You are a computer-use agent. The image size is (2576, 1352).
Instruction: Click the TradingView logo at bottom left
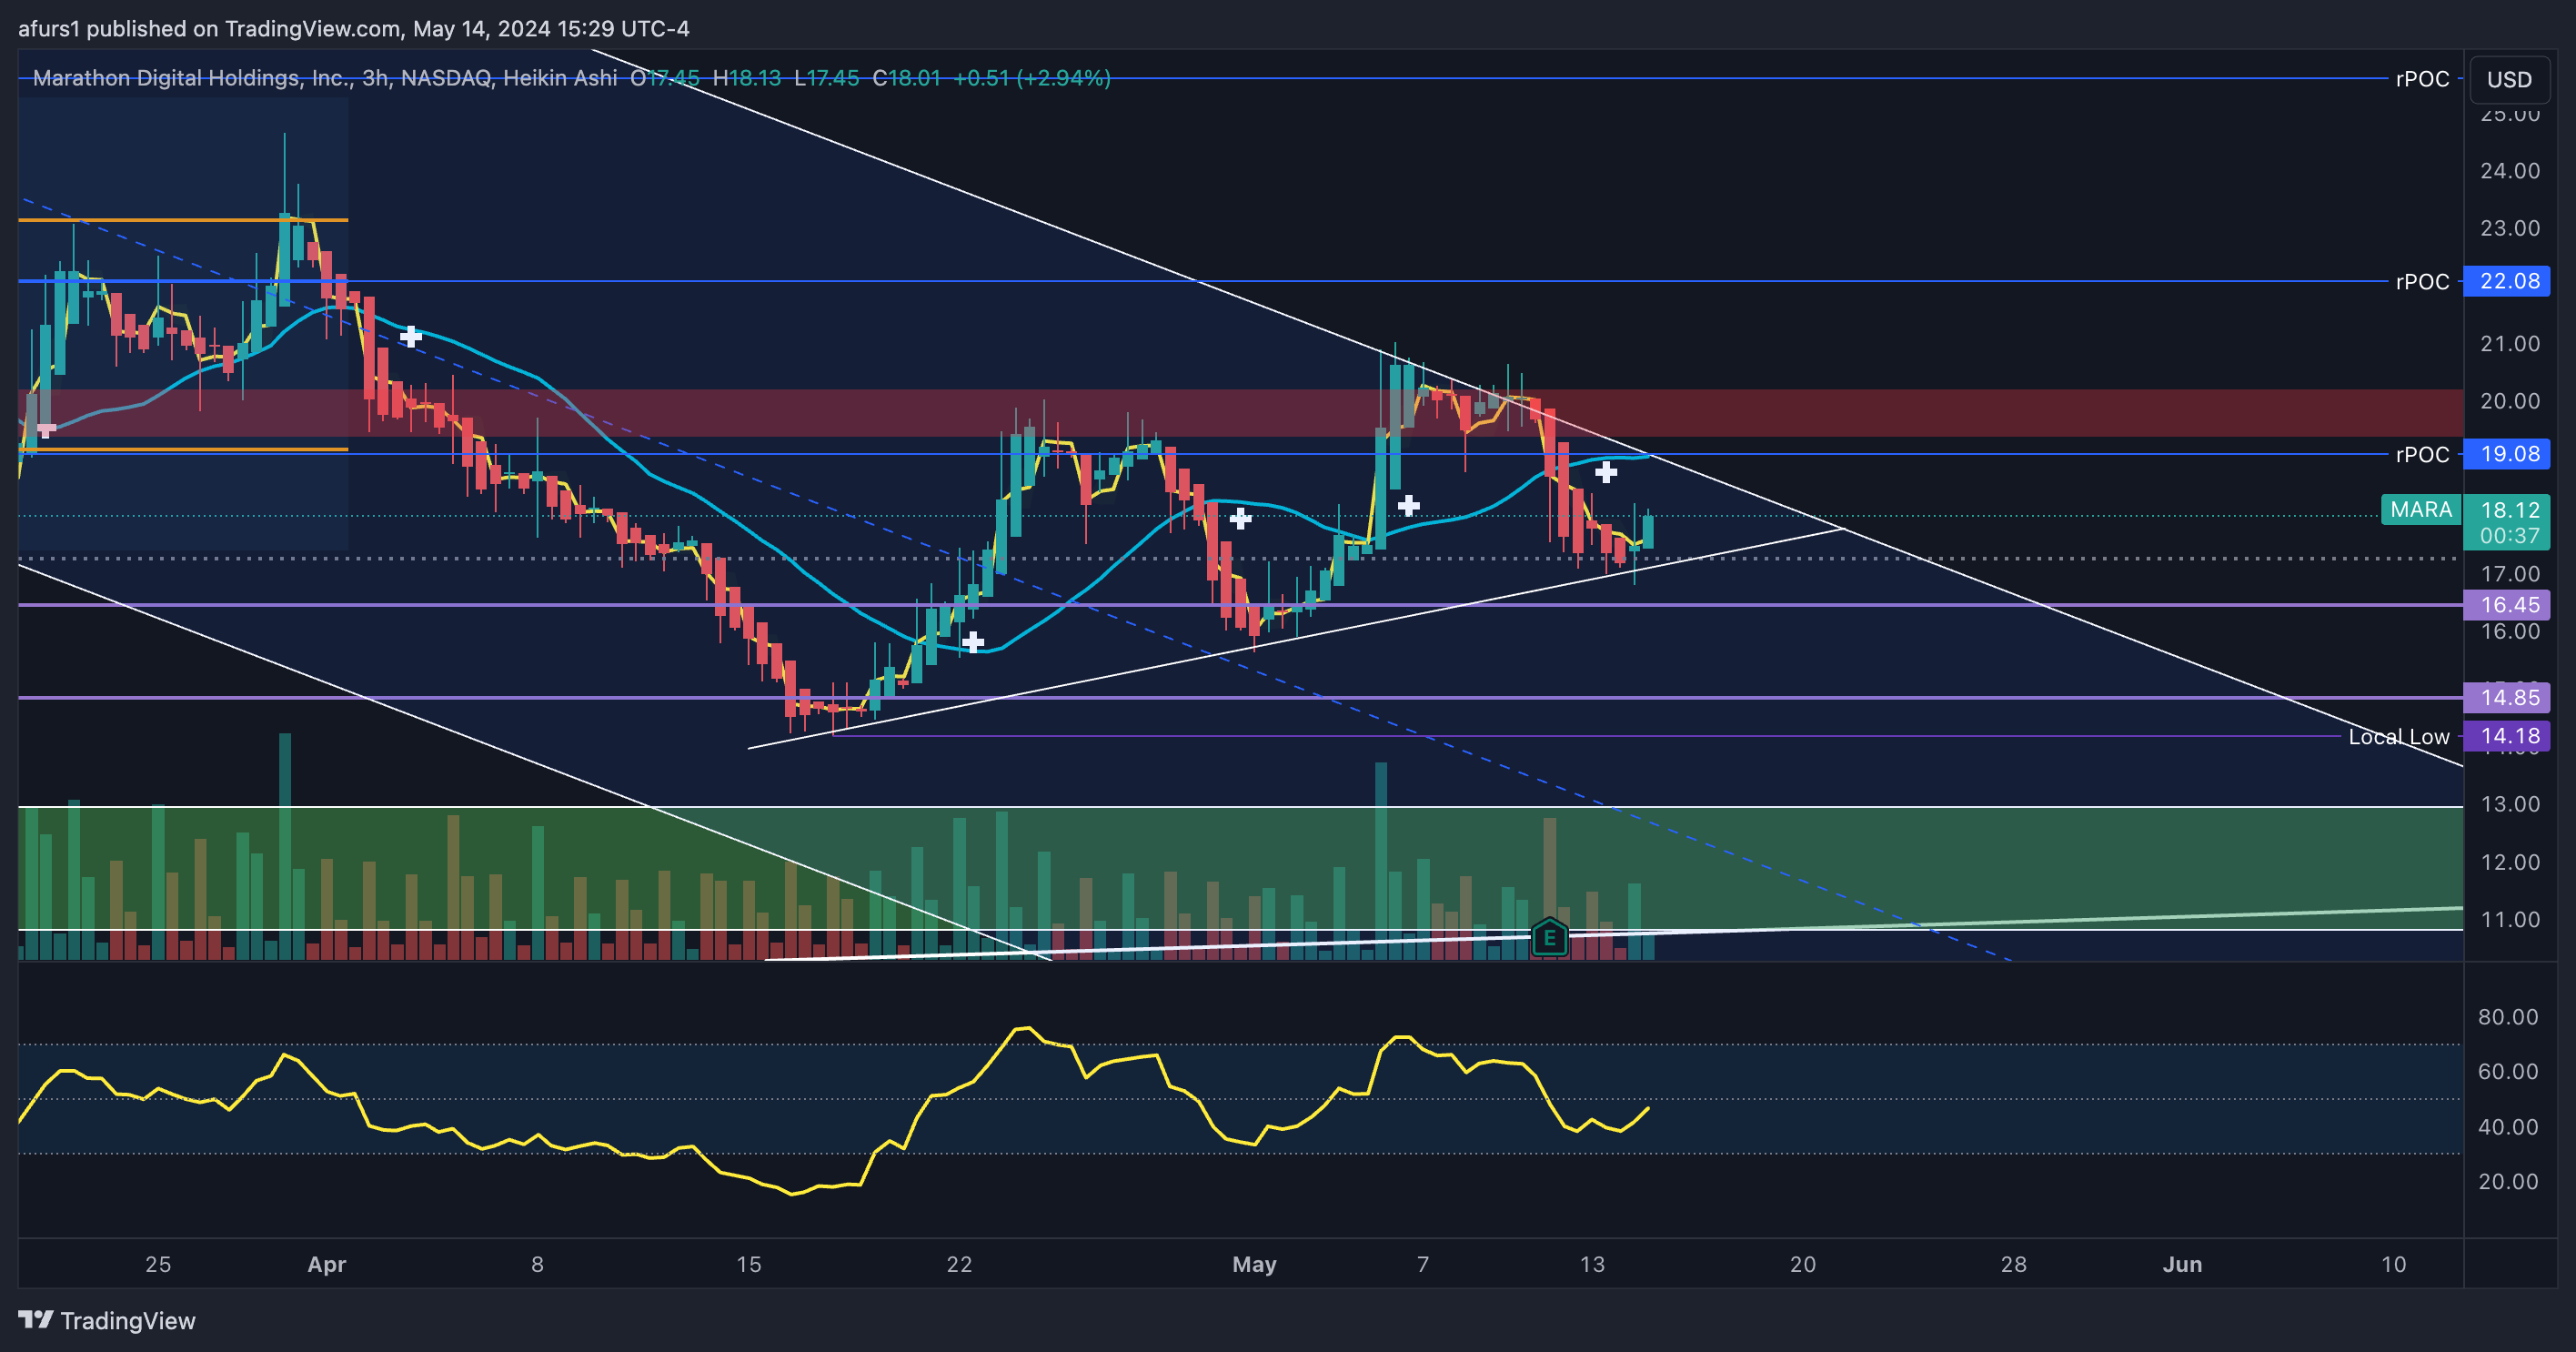(107, 1320)
